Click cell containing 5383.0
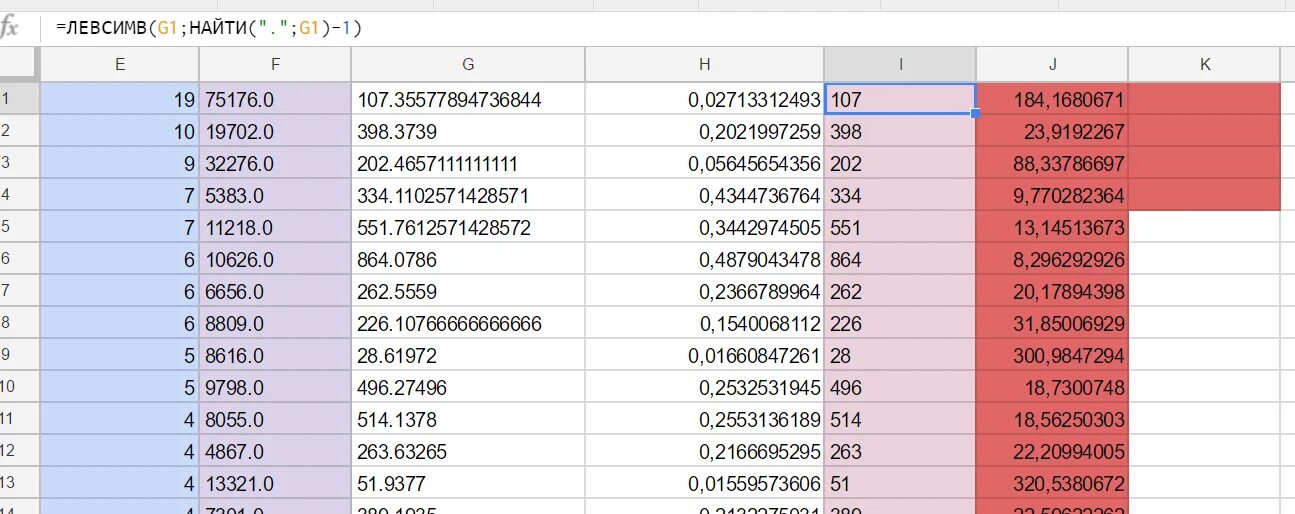Viewport: 1295px width, 514px height. coord(275,195)
